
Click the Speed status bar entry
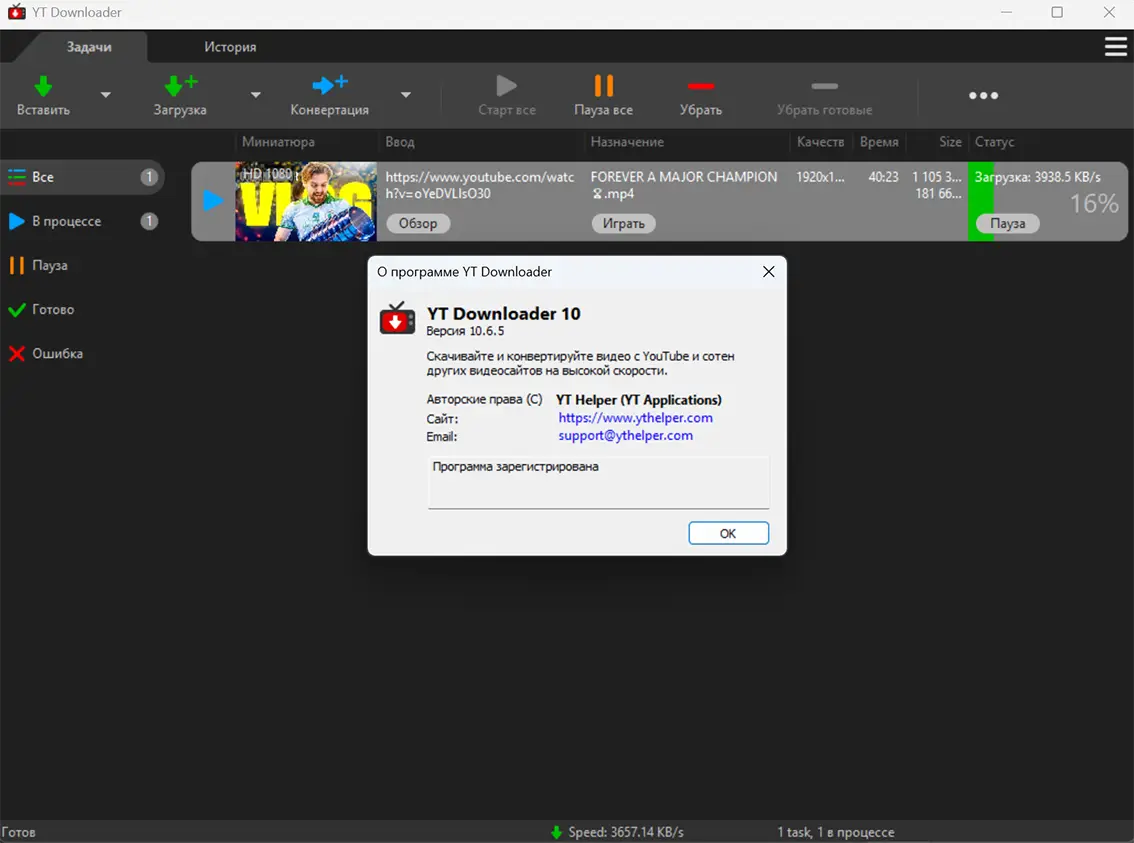click(626, 832)
